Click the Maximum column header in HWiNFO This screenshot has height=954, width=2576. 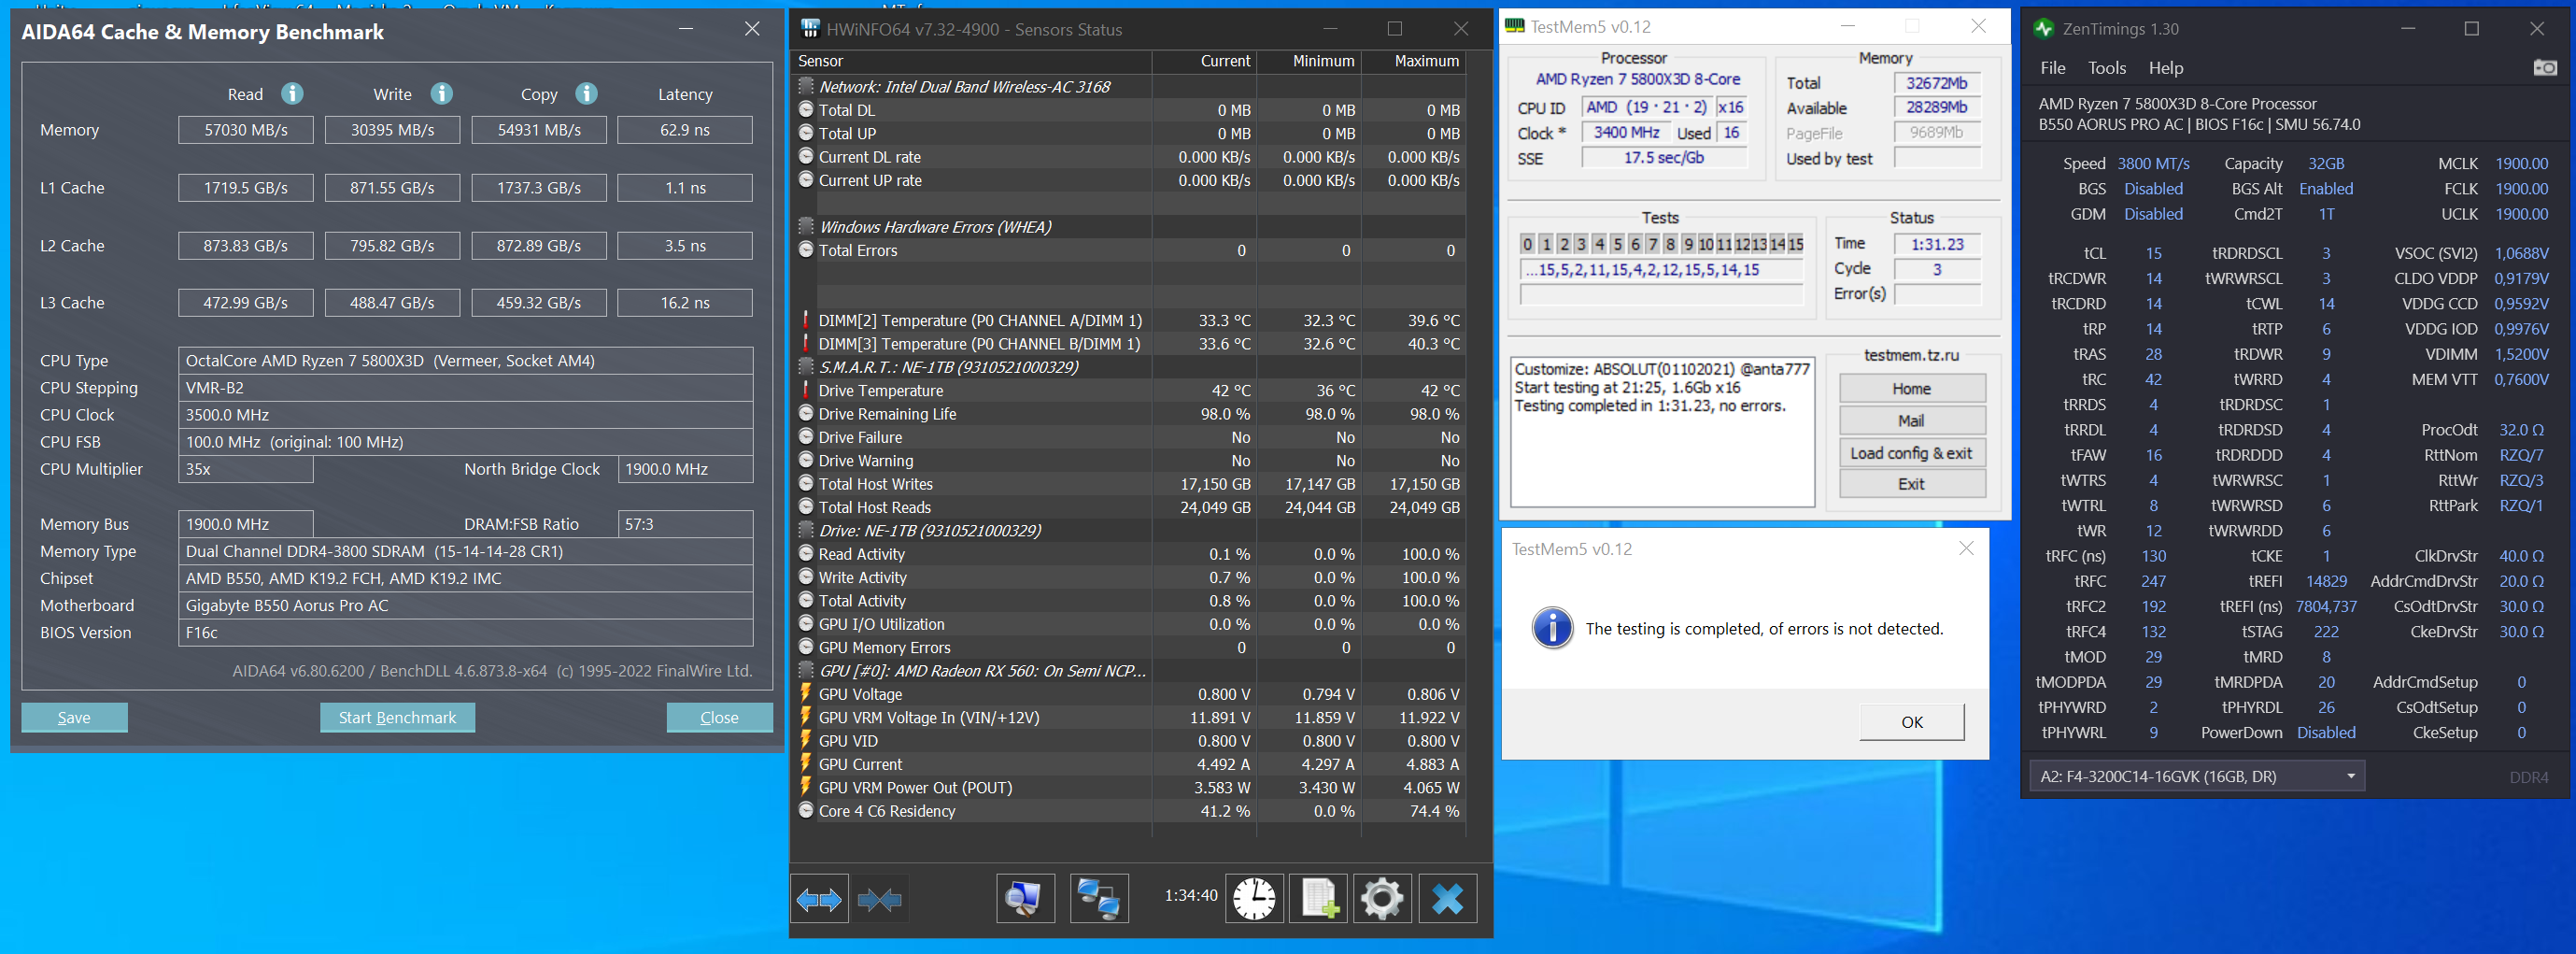(1414, 61)
